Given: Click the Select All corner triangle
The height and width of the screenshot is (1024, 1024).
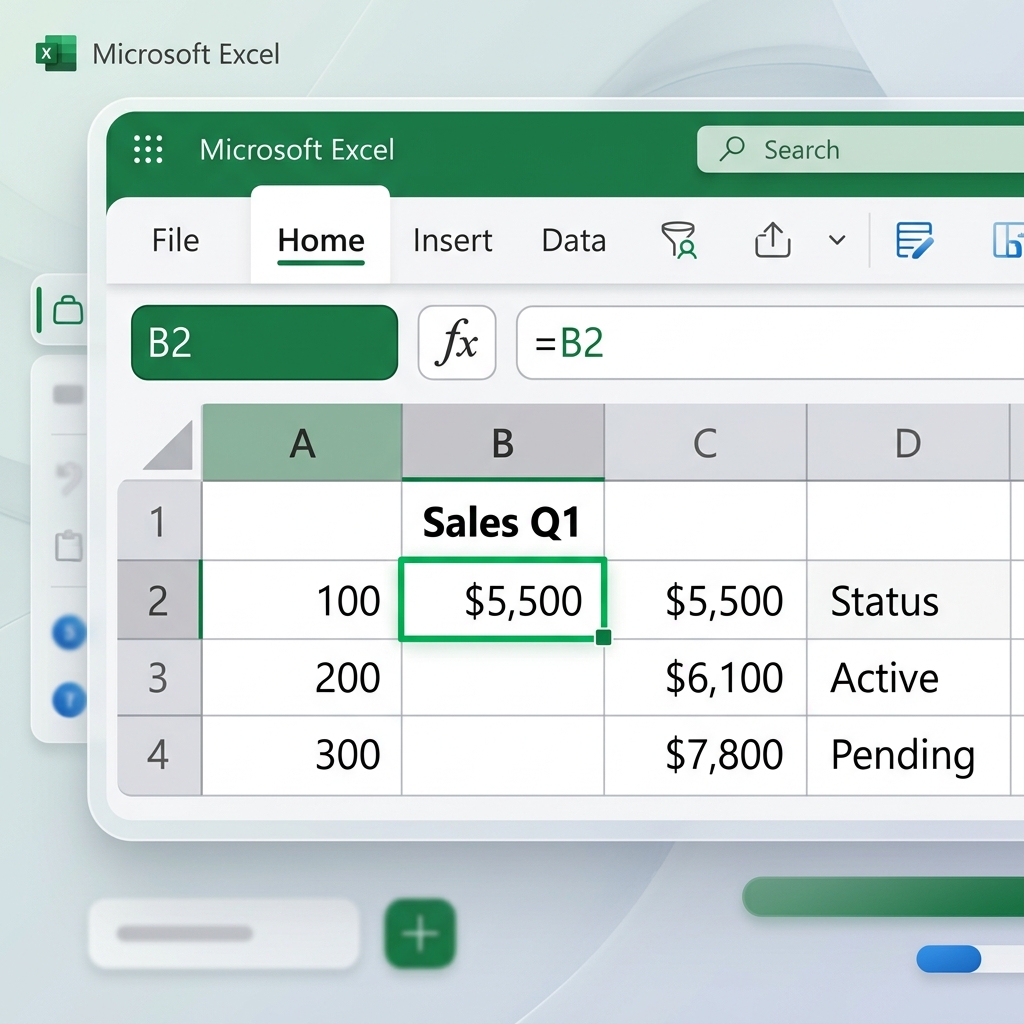Looking at the screenshot, I should (x=170, y=447).
